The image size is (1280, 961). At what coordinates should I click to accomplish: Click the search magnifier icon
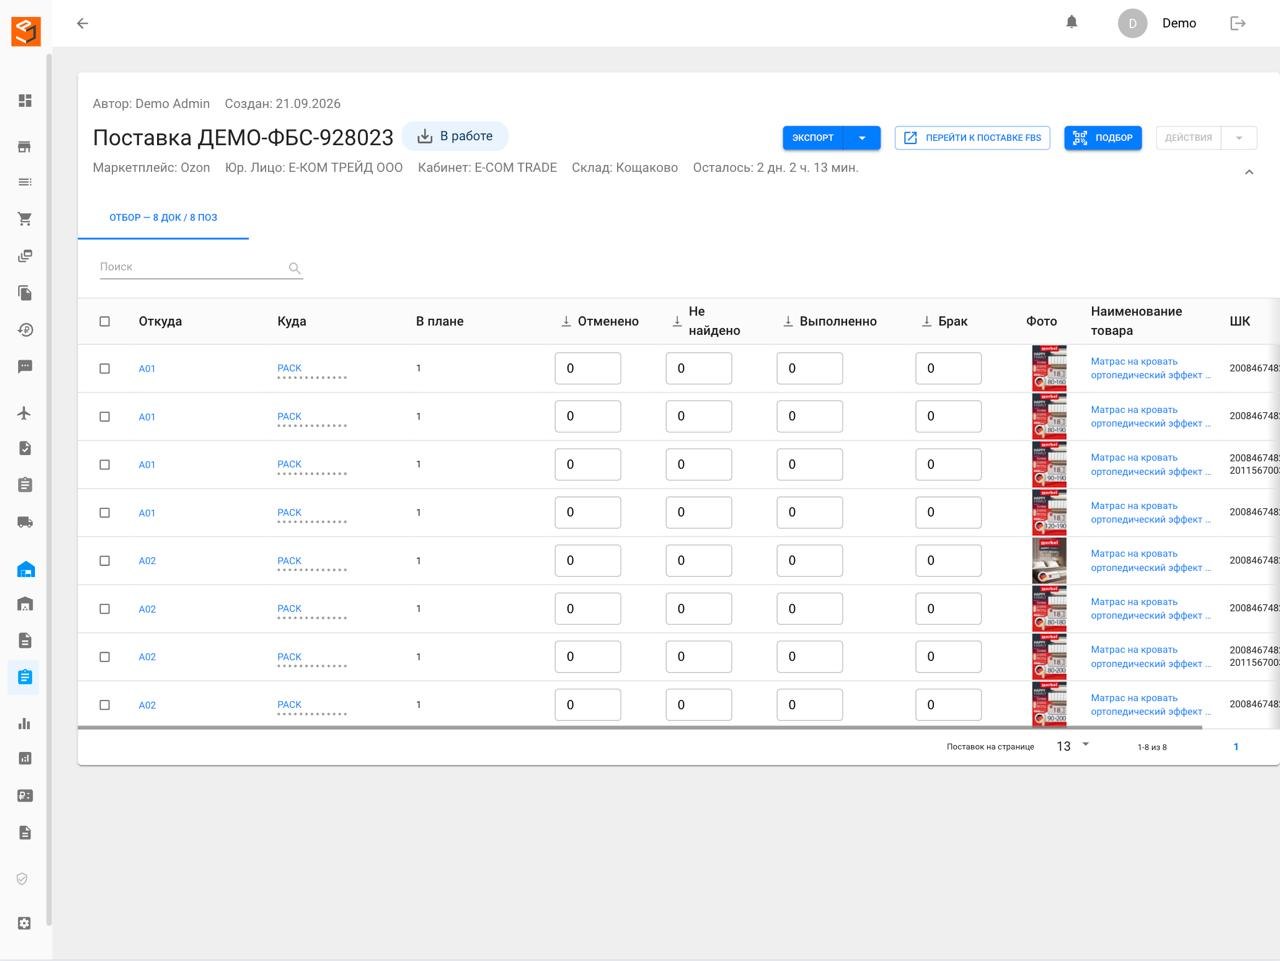tap(295, 268)
